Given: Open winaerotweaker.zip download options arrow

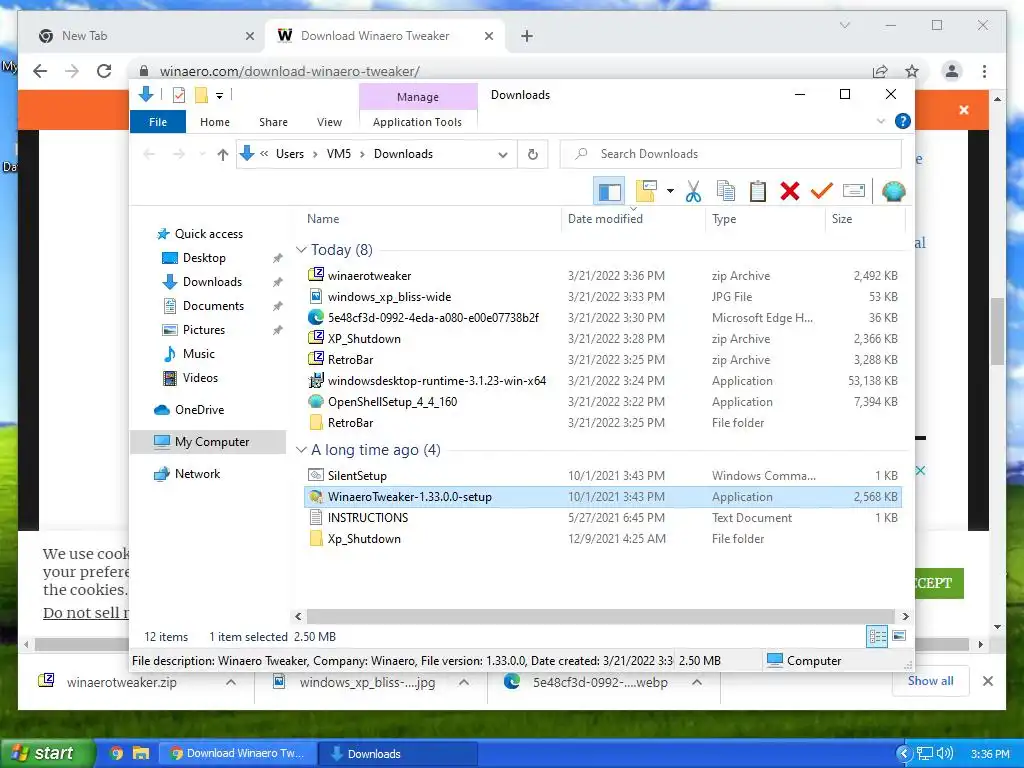Looking at the screenshot, I should point(231,682).
